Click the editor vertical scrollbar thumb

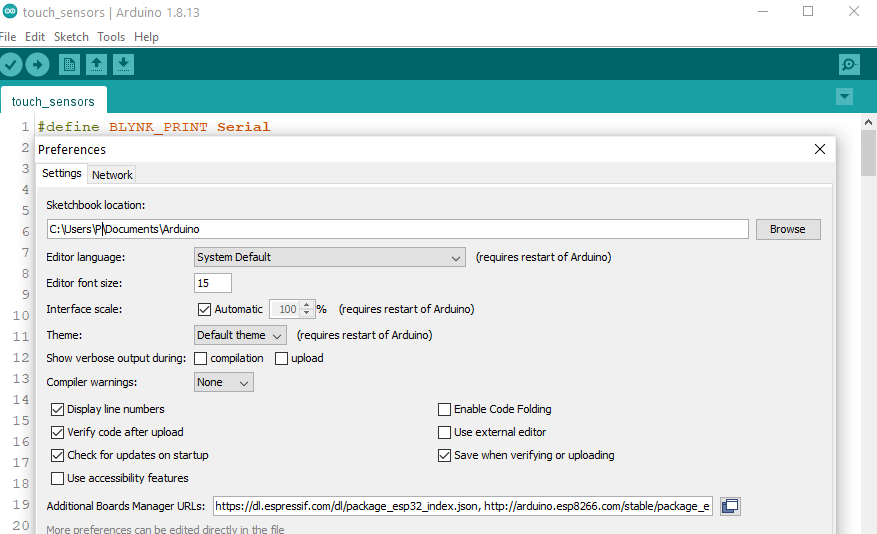coord(868,153)
